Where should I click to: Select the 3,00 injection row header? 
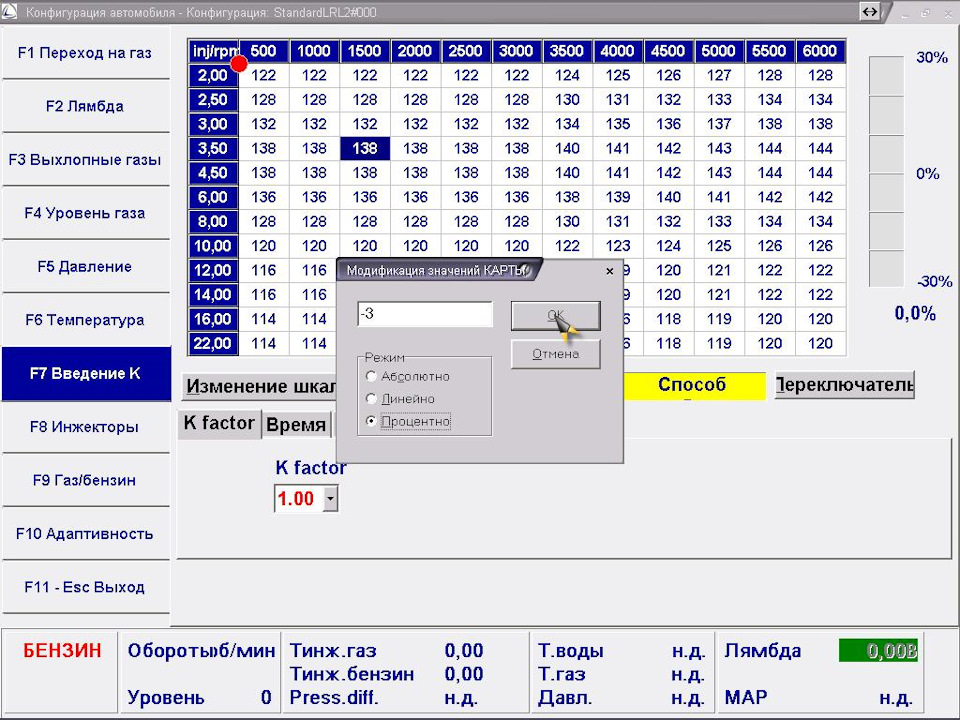coord(213,124)
